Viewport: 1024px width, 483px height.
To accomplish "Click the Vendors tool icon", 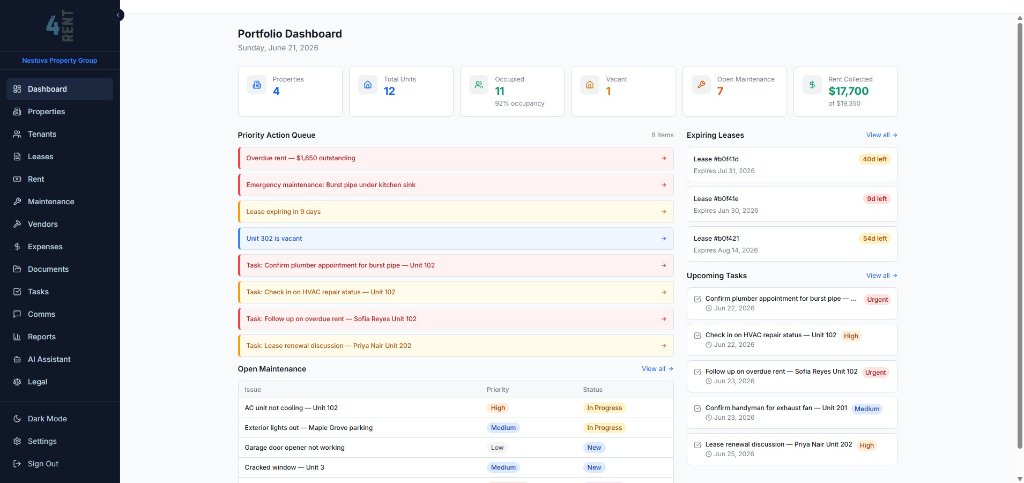I will (17, 224).
